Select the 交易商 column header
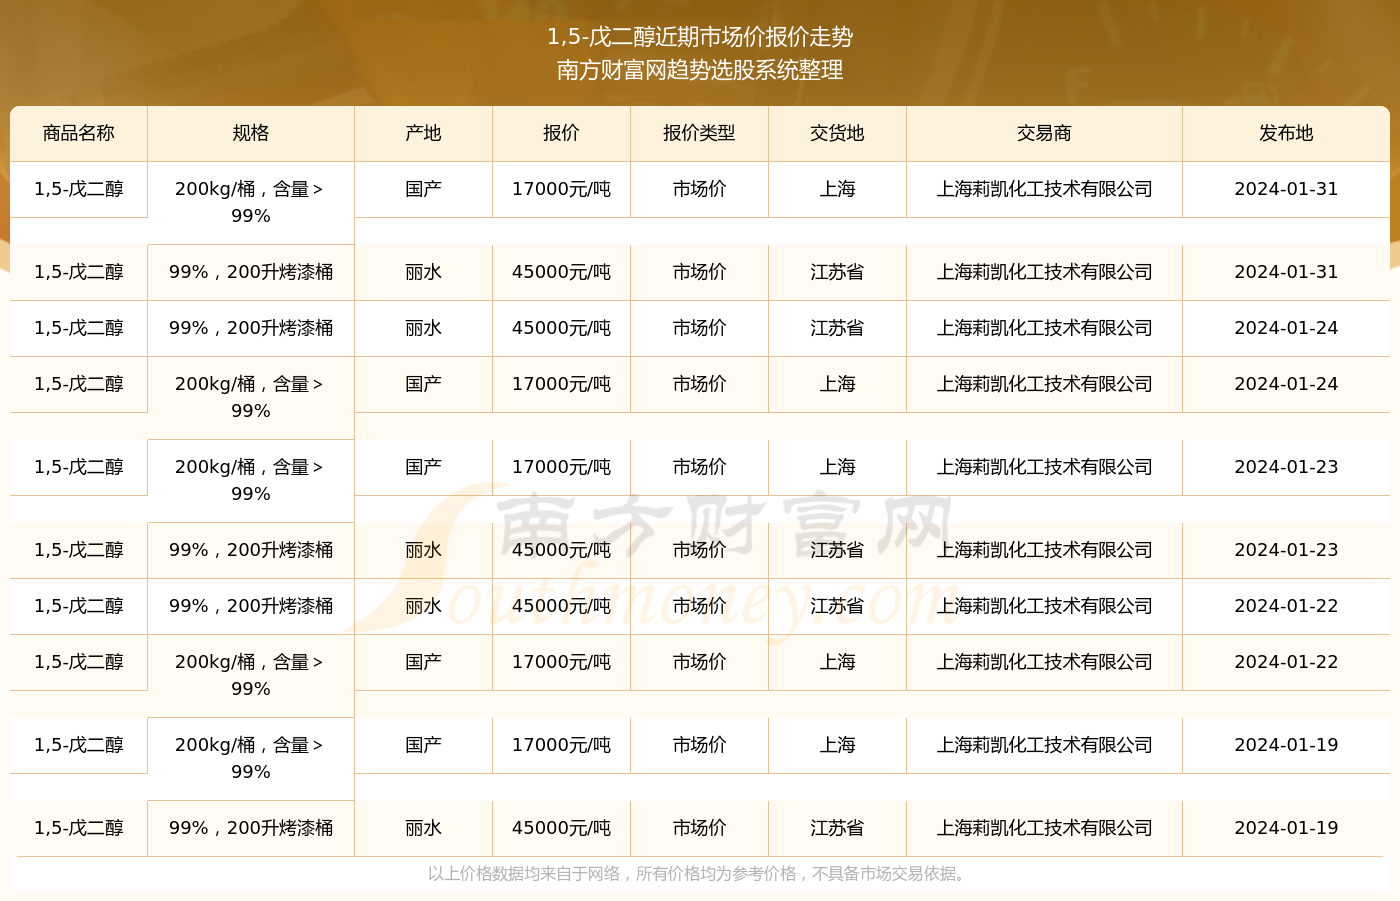This screenshot has height=901, width=1400. pyautogui.click(x=1044, y=133)
